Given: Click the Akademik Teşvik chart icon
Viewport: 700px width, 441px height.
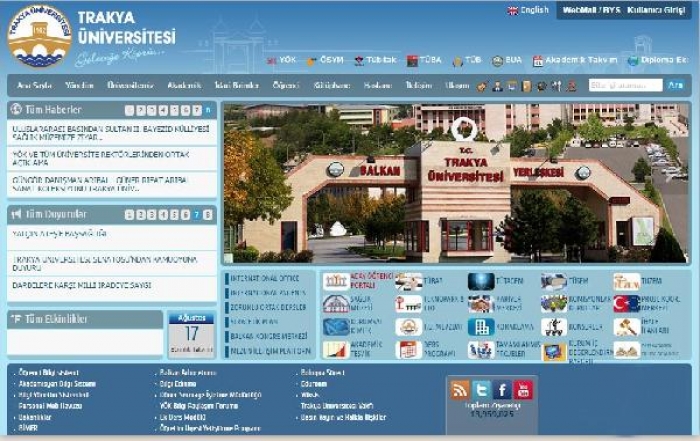Looking at the screenshot, I should tap(336, 350).
